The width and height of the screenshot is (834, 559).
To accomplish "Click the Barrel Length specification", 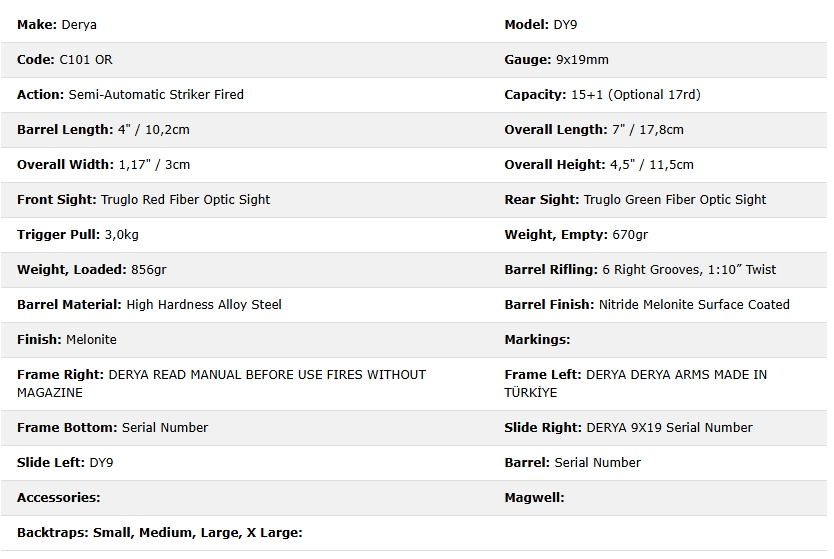I will pyautogui.click(x=103, y=129).
